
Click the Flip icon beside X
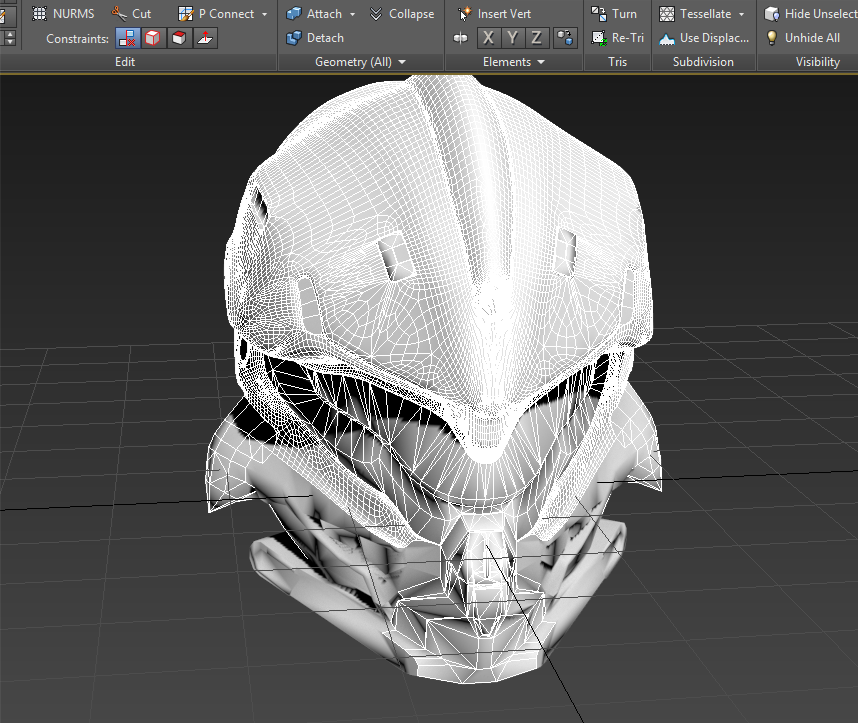pos(461,38)
